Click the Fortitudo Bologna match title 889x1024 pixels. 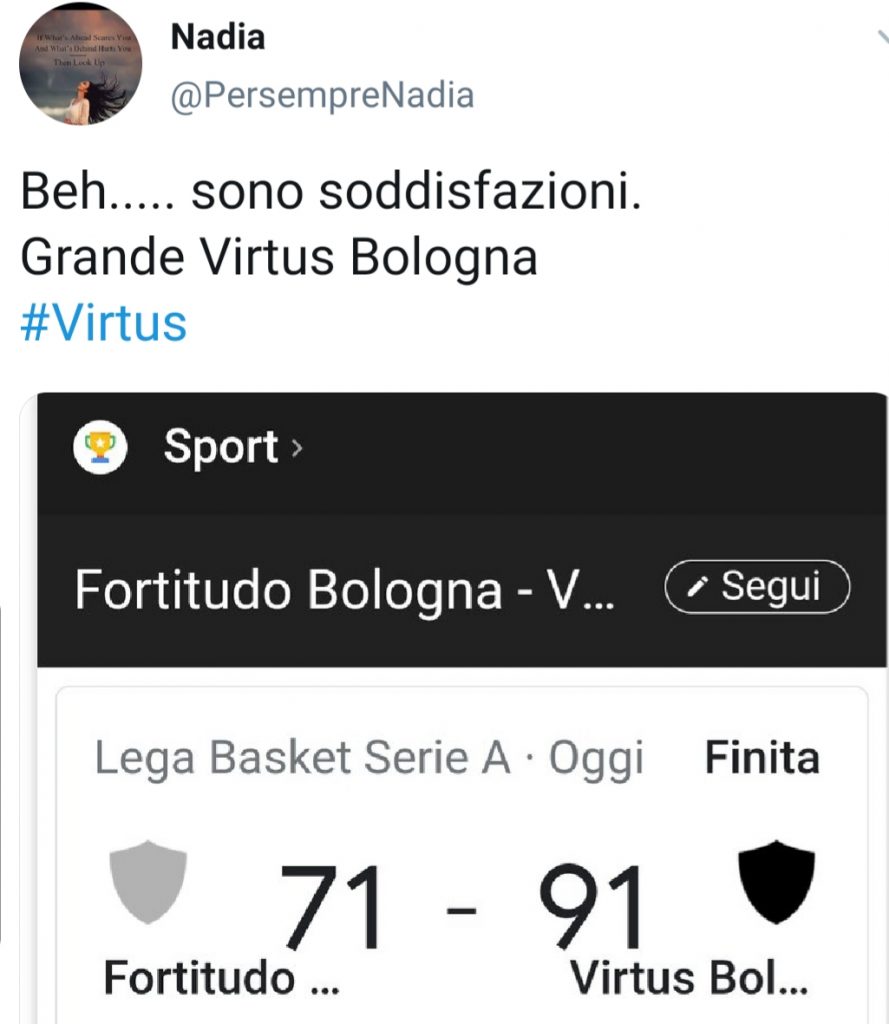point(347,590)
